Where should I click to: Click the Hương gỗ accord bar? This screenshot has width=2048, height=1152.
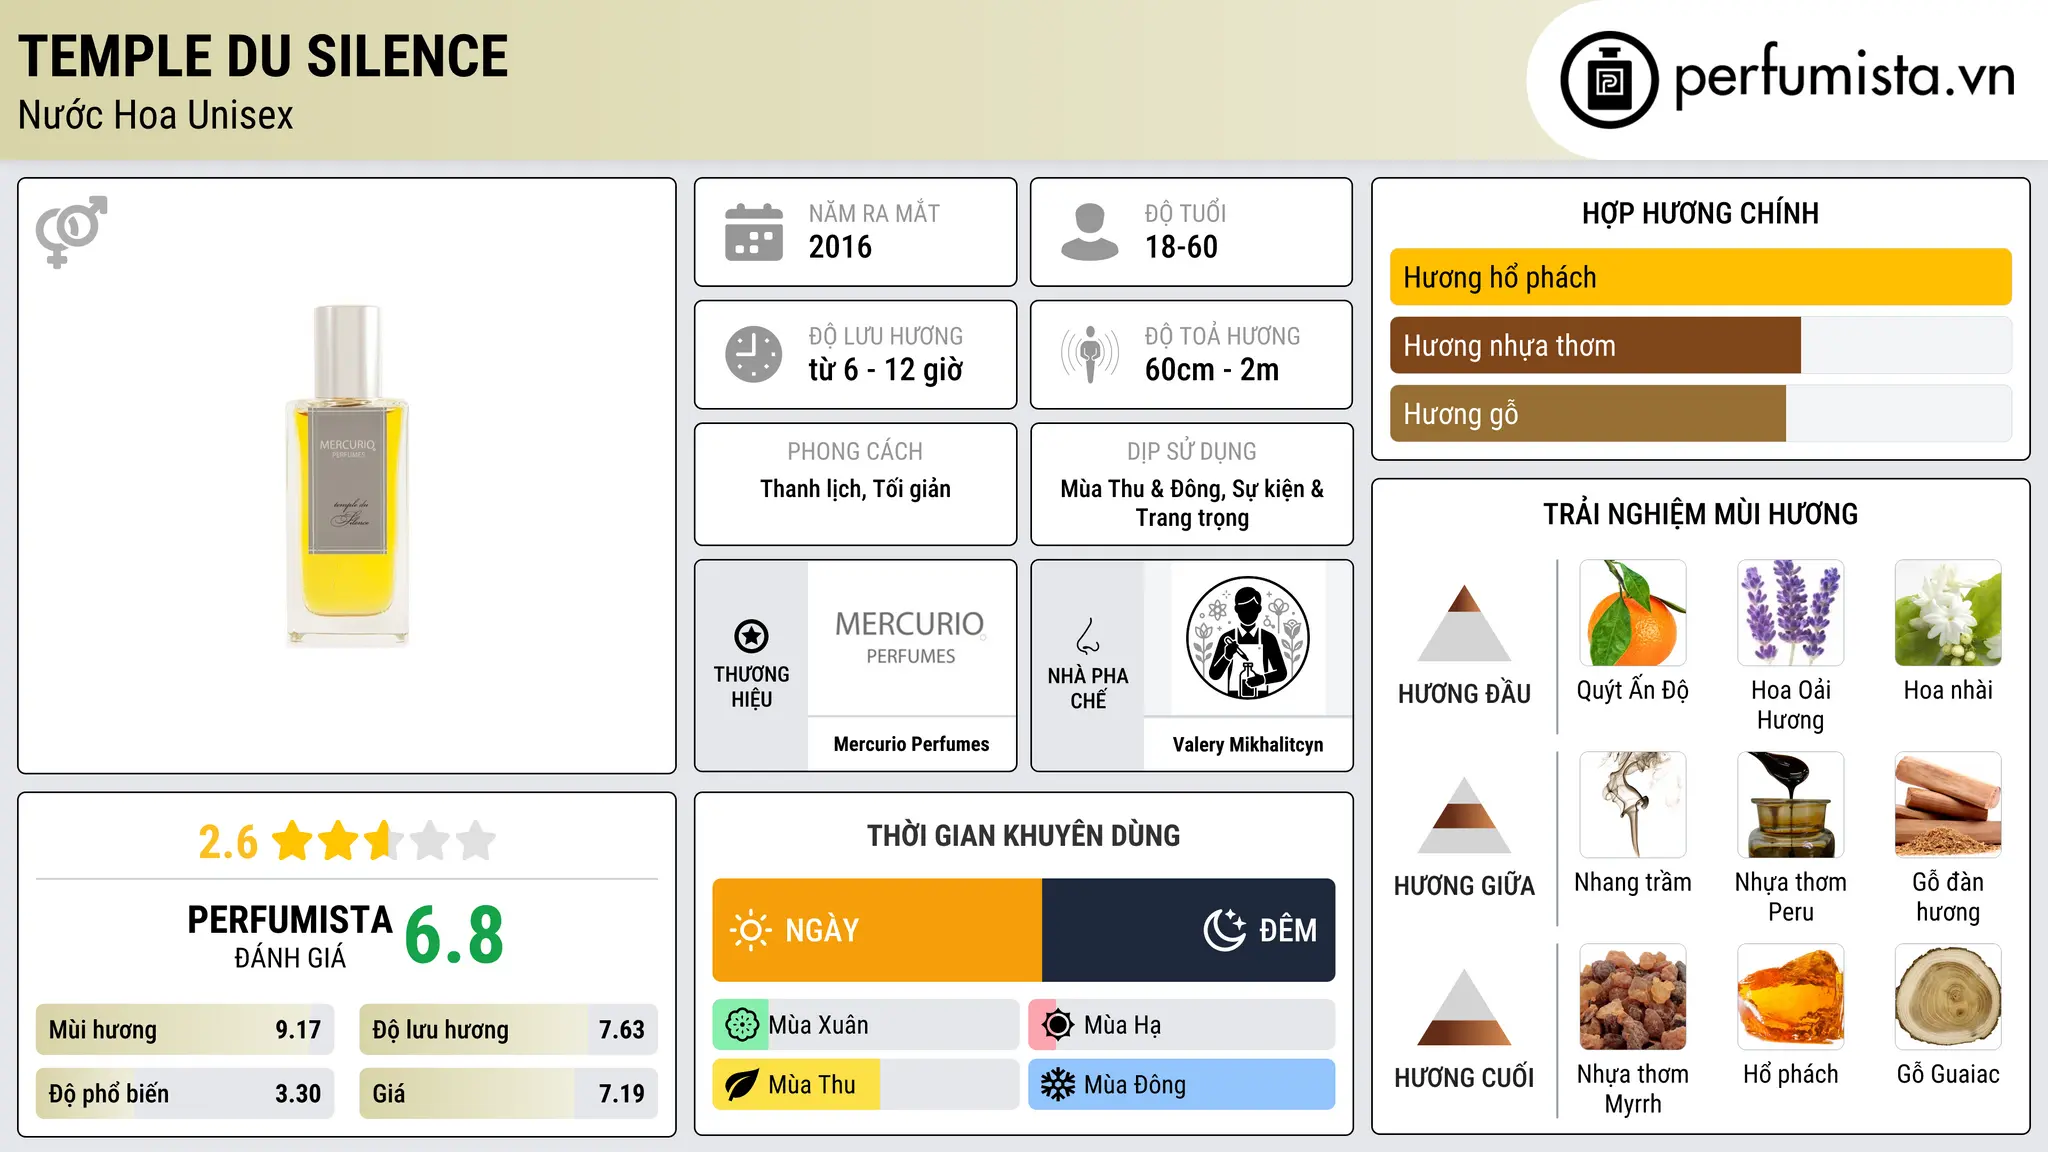coord(1701,414)
